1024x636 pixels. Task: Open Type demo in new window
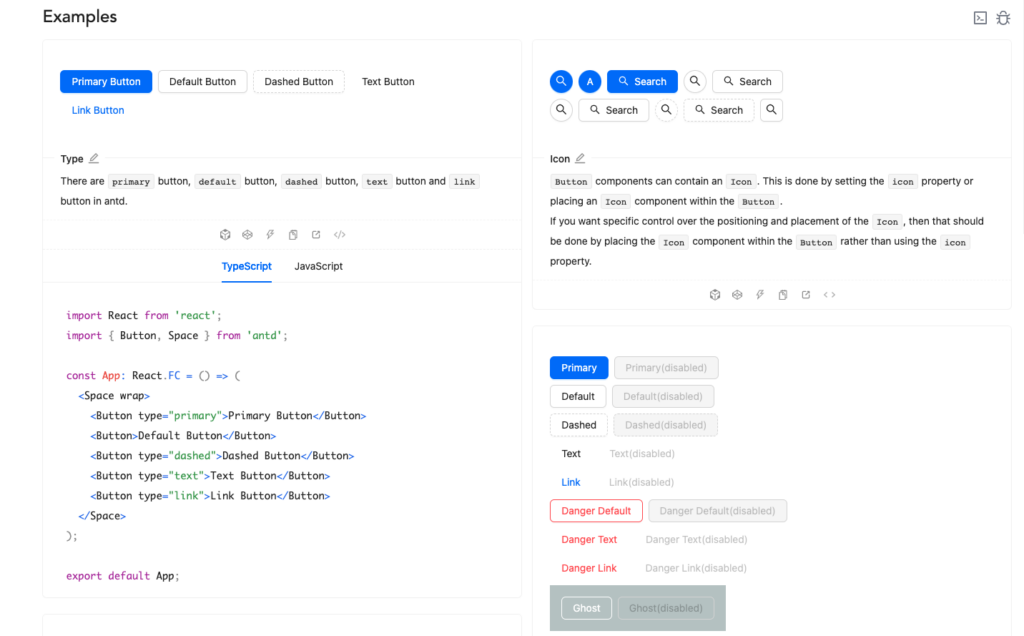point(316,235)
